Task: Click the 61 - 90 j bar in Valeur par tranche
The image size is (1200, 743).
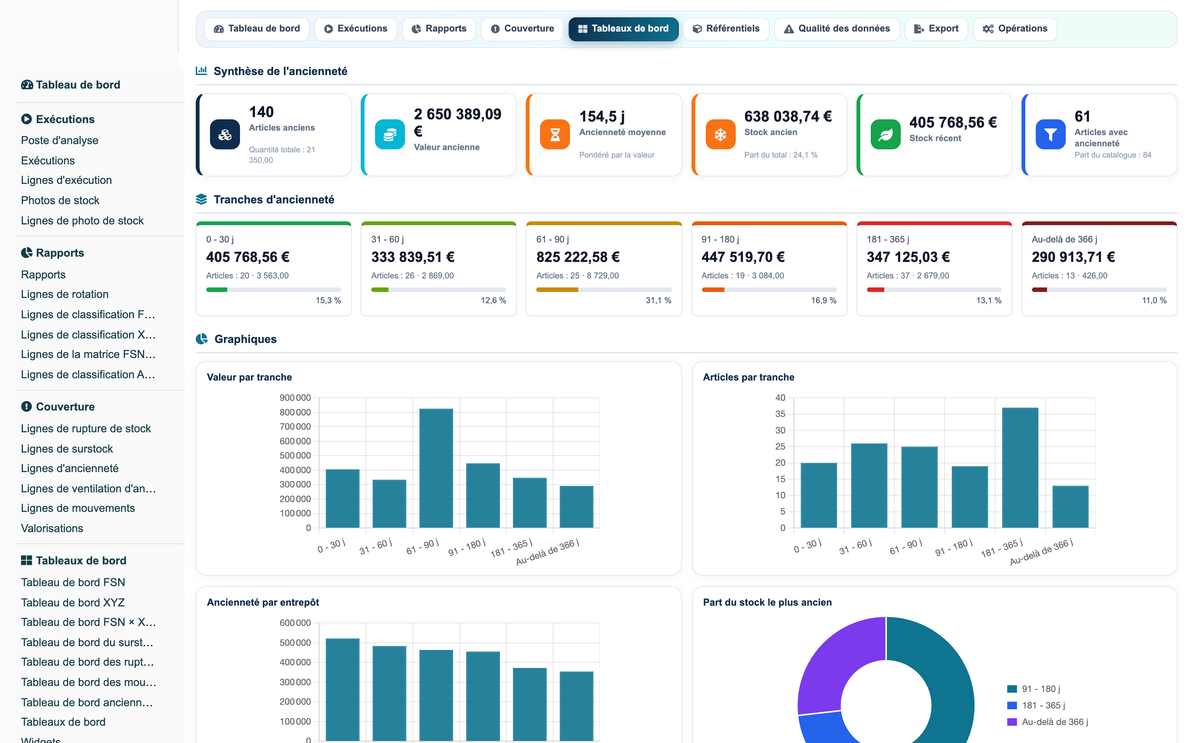Action: click(x=436, y=468)
